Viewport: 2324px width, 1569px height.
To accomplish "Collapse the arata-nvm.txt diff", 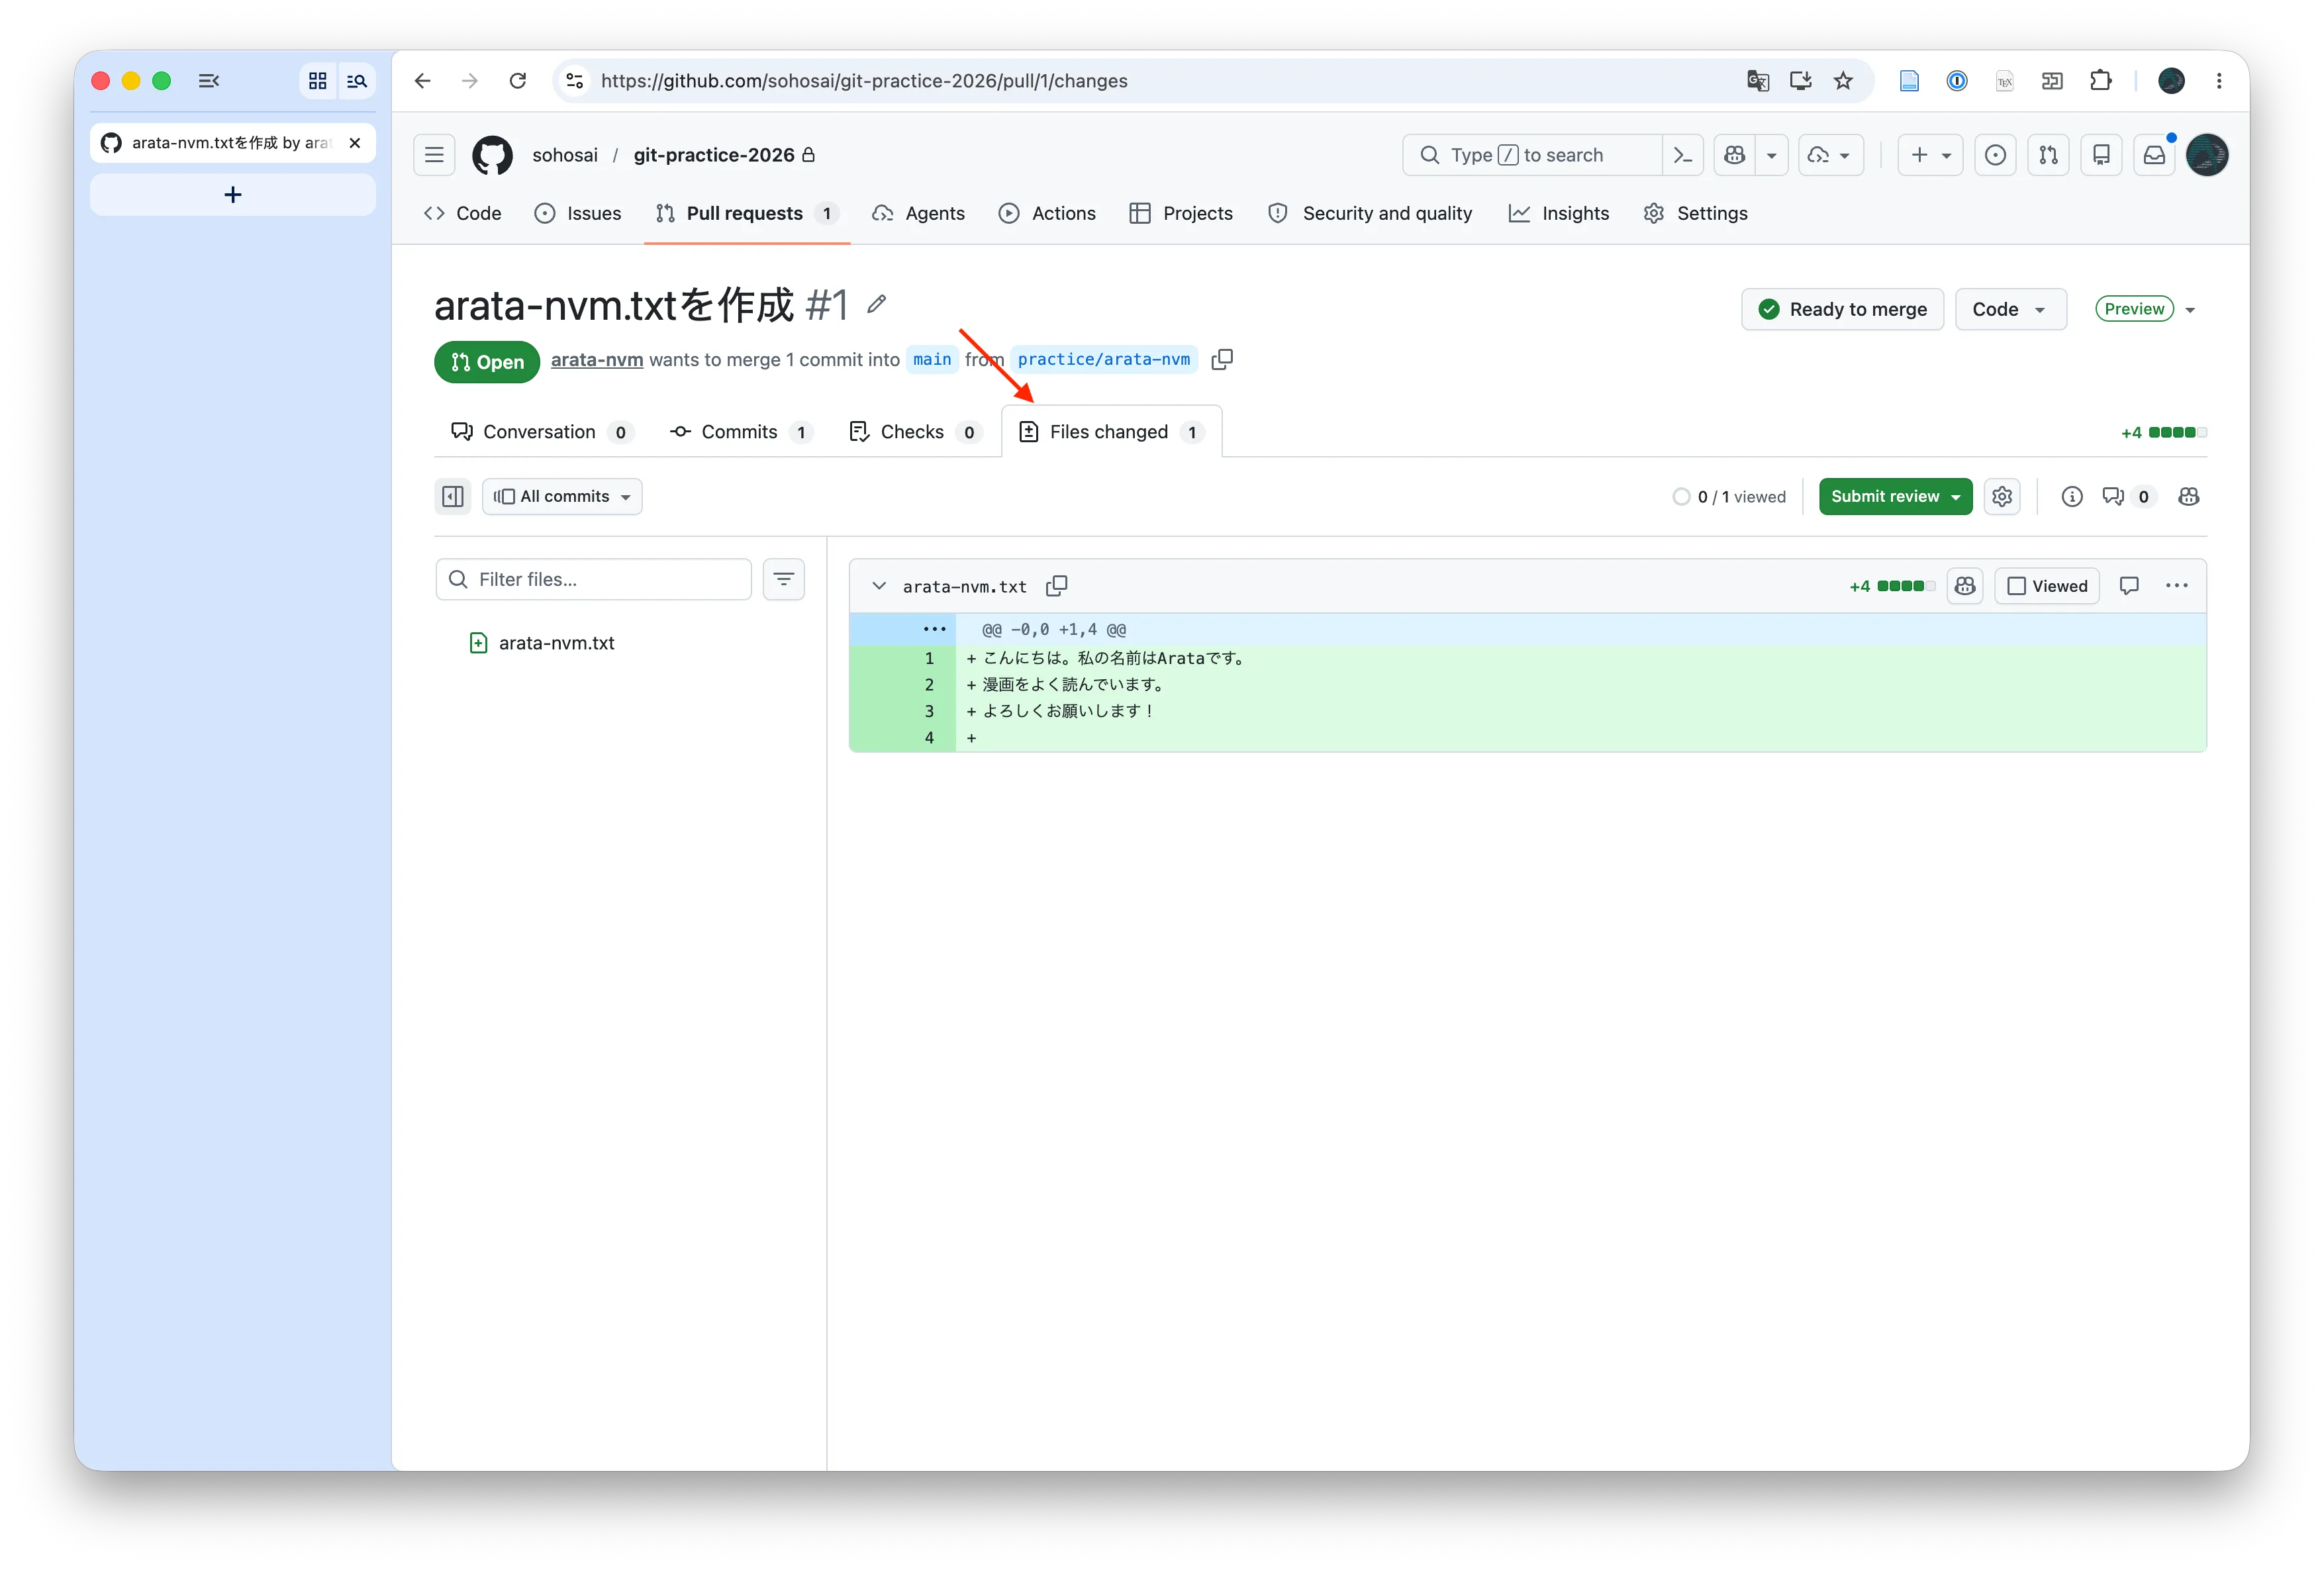I will click(879, 586).
